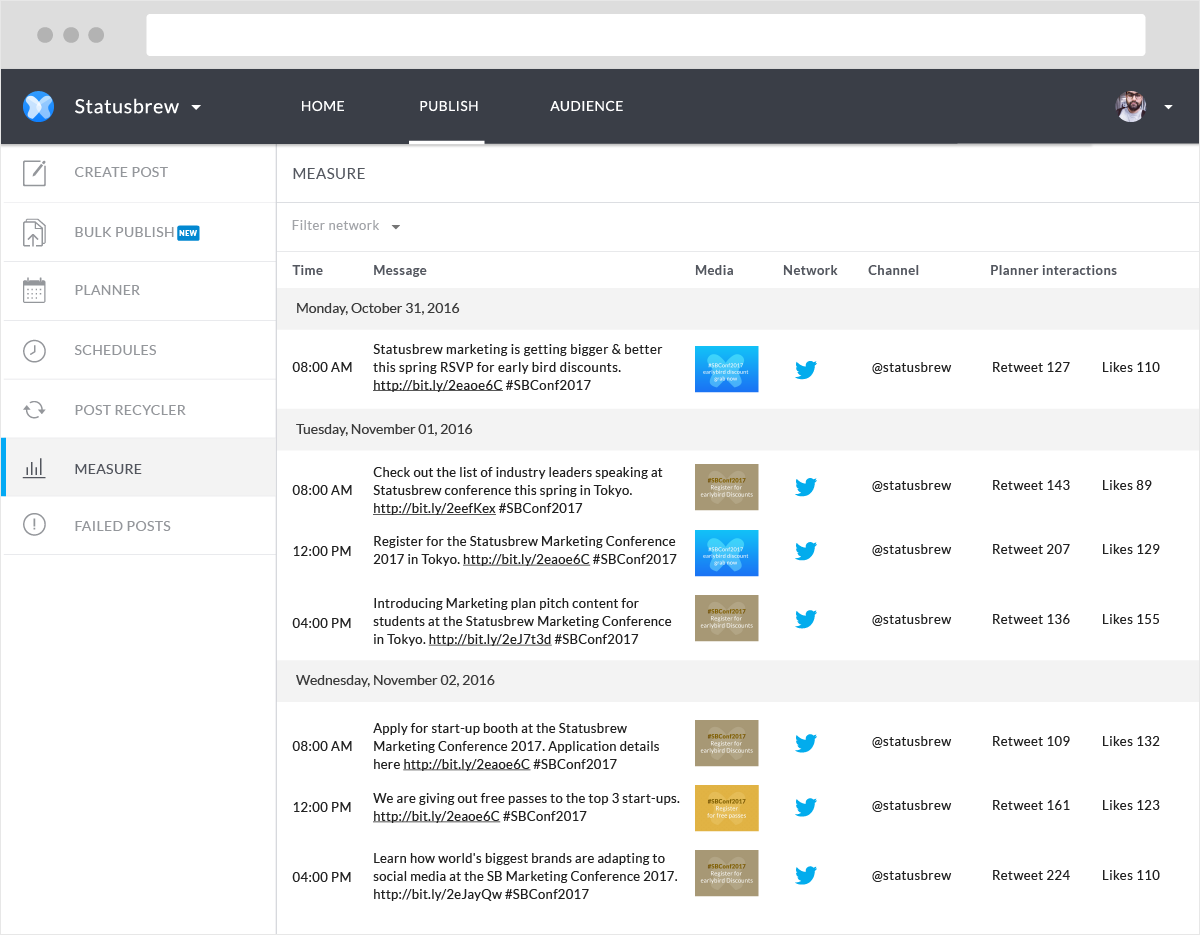
Task: Click yellow thumbnail of free passes post
Action: pos(727,808)
